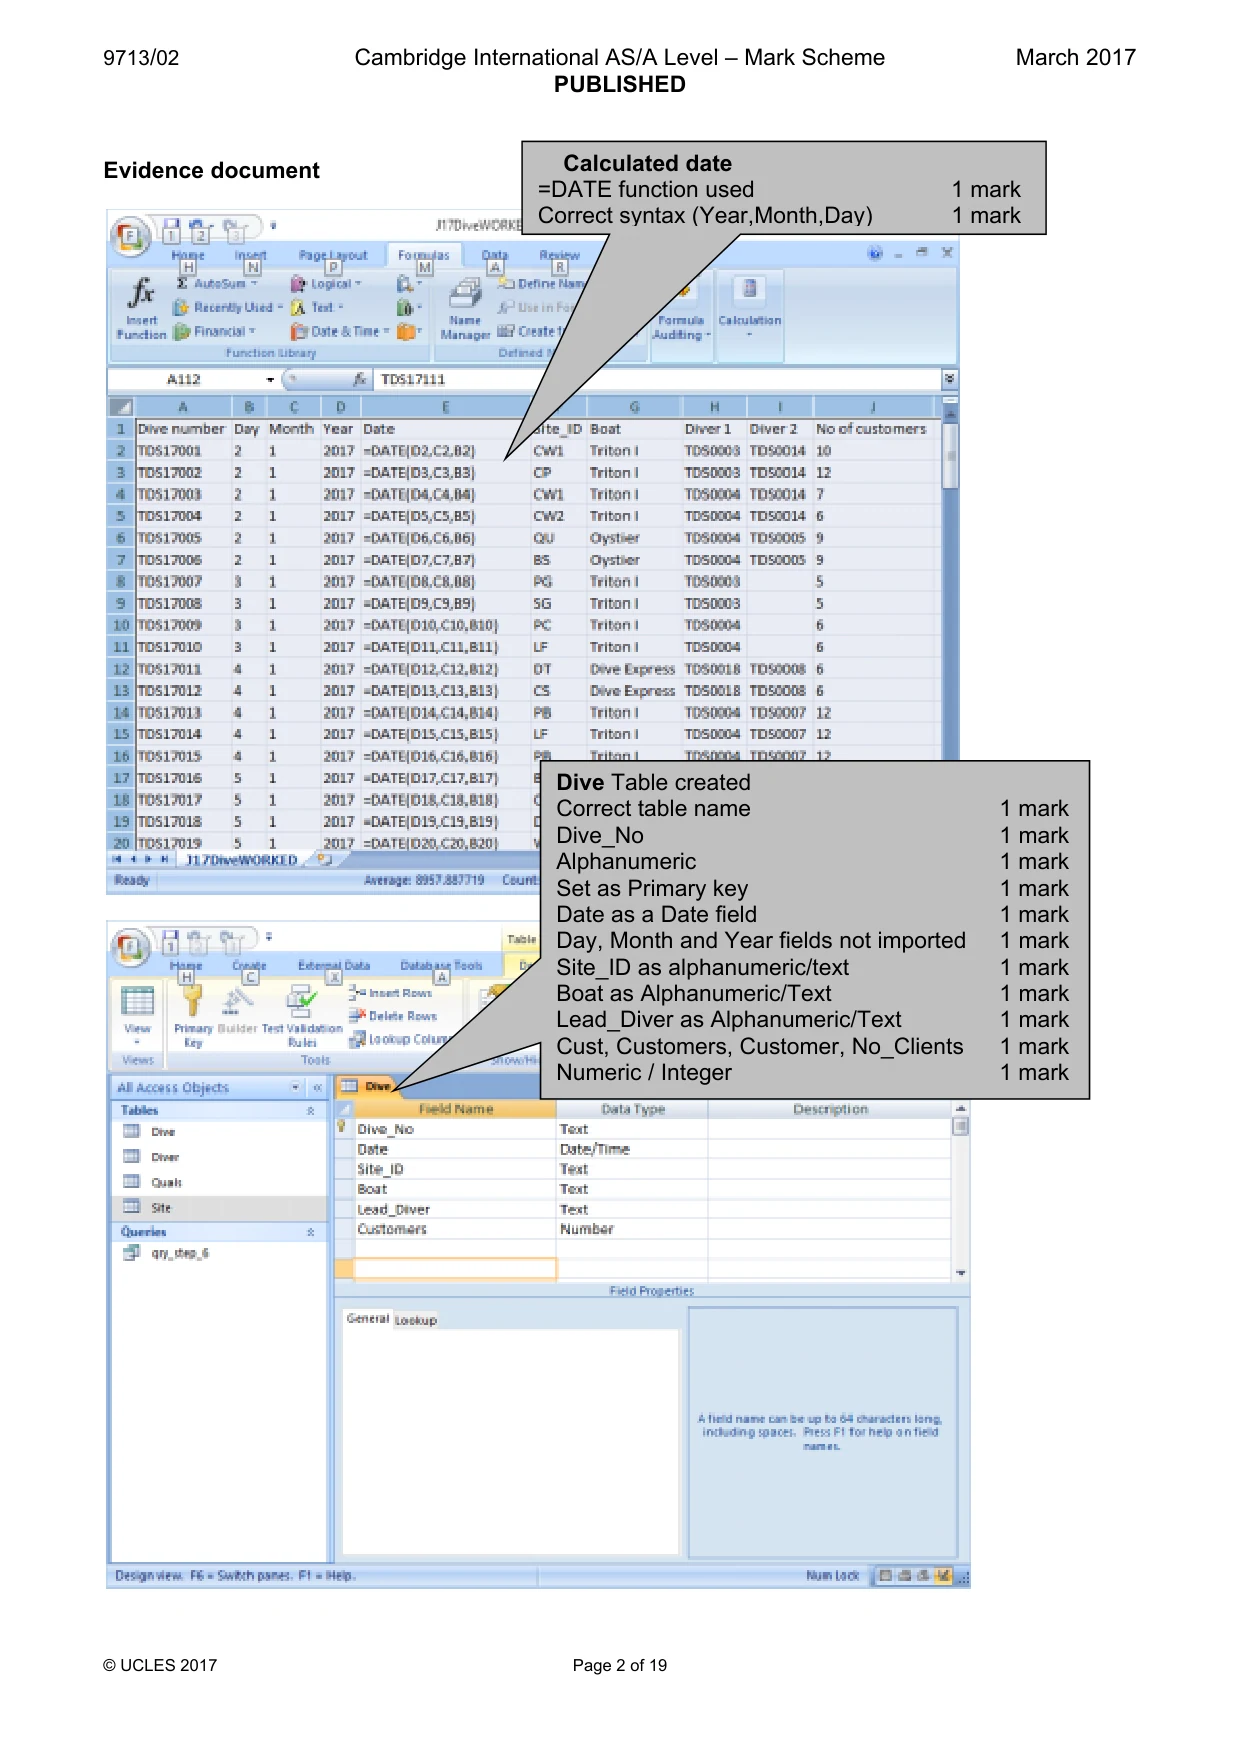This screenshot has height=1755, width=1240.
Task: Open the Database Tools tab
Action: point(441,966)
